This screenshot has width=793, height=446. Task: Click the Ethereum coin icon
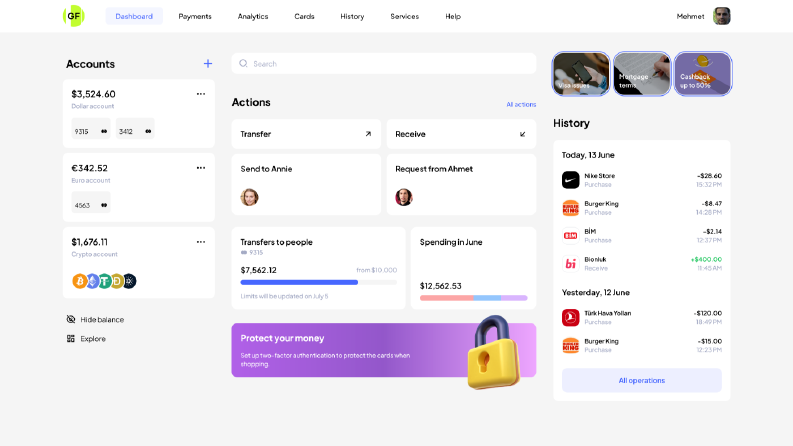pos(93,281)
